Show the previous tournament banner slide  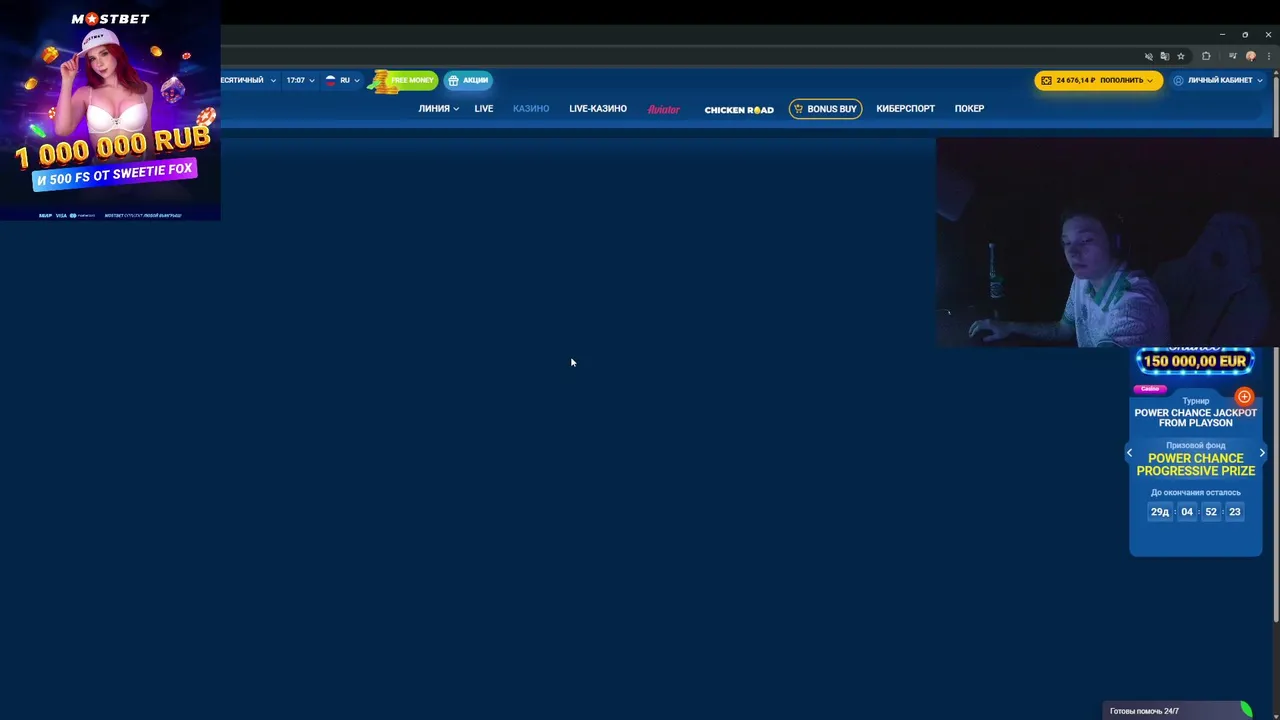(x=1130, y=453)
